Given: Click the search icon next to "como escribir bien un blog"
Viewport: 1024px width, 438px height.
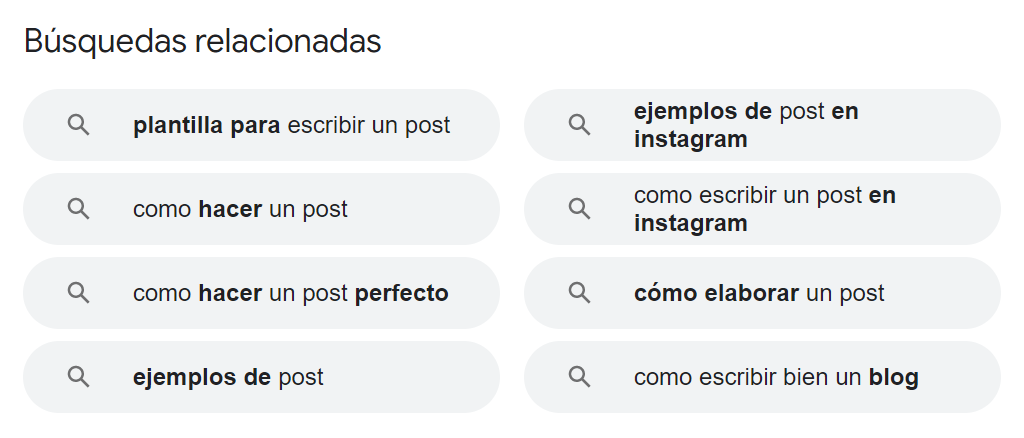Looking at the screenshot, I should click(x=579, y=377).
